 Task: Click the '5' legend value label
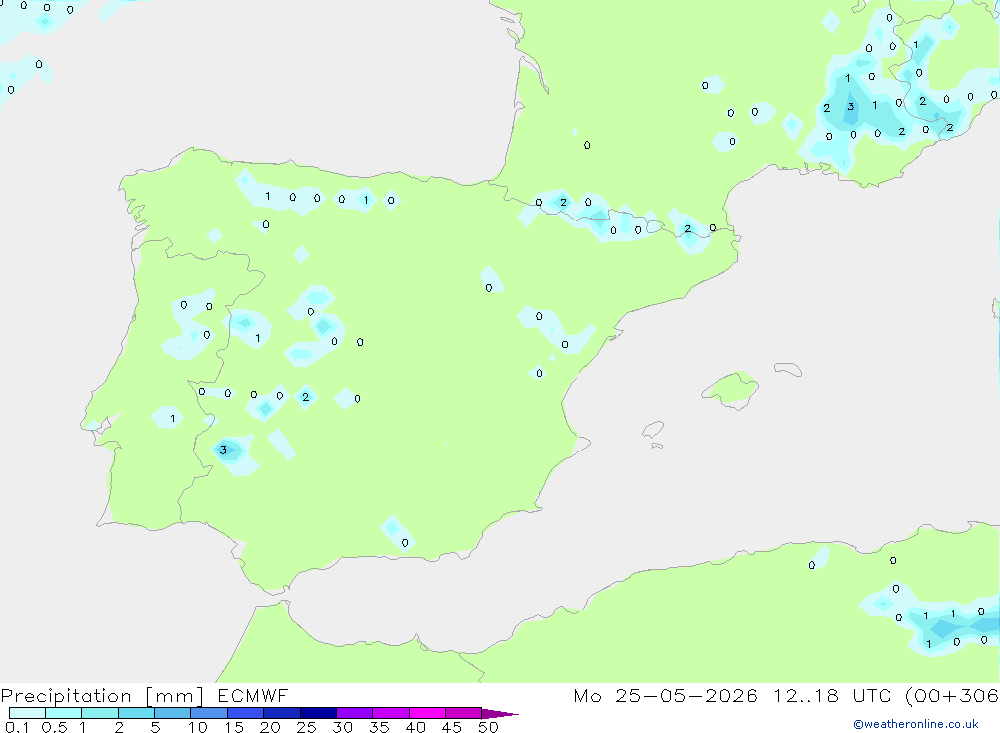click(x=155, y=727)
